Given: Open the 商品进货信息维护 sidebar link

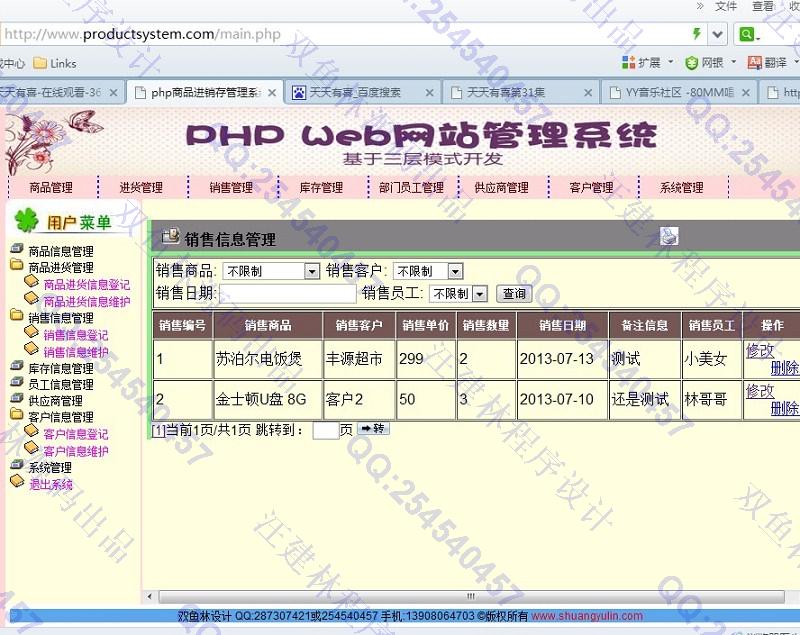Looking at the screenshot, I should coord(86,301).
